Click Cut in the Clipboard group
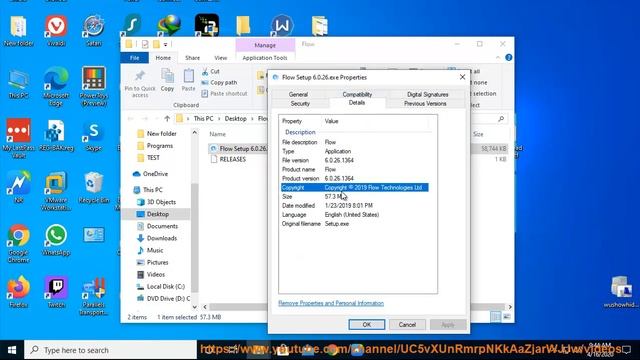The height and width of the screenshot is (360, 640). tap(211, 71)
